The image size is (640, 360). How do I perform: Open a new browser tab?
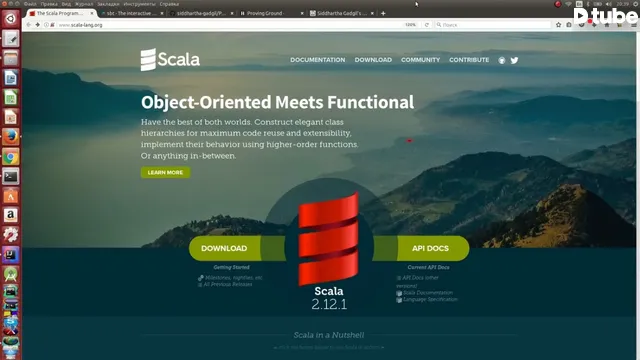pyautogui.click(x=383, y=13)
